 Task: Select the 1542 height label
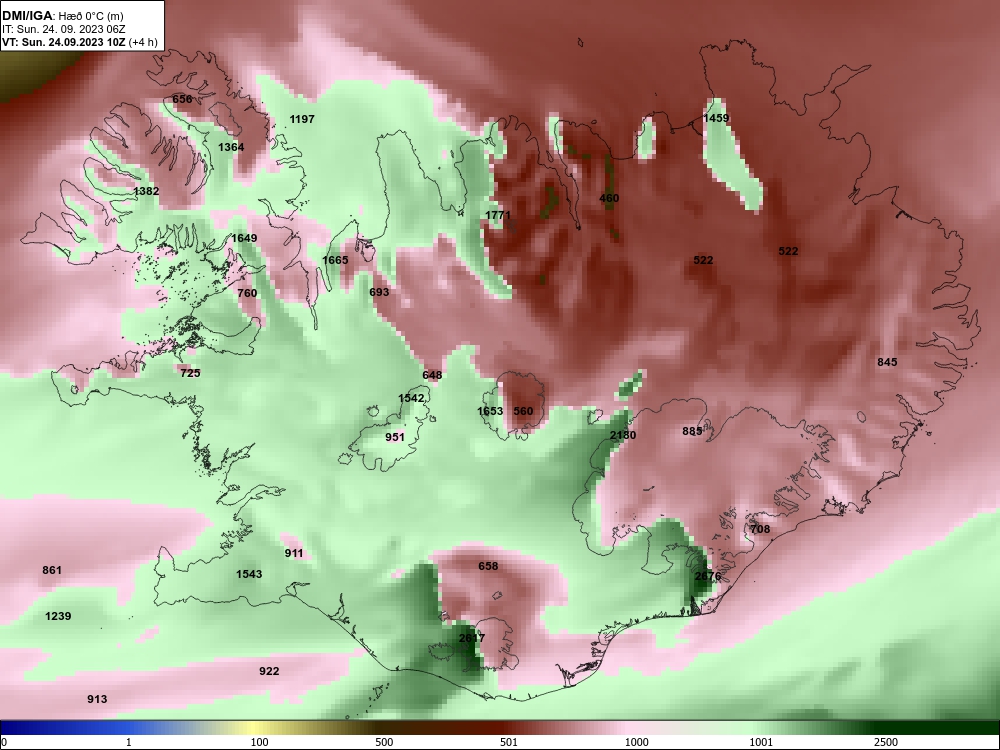(411, 398)
